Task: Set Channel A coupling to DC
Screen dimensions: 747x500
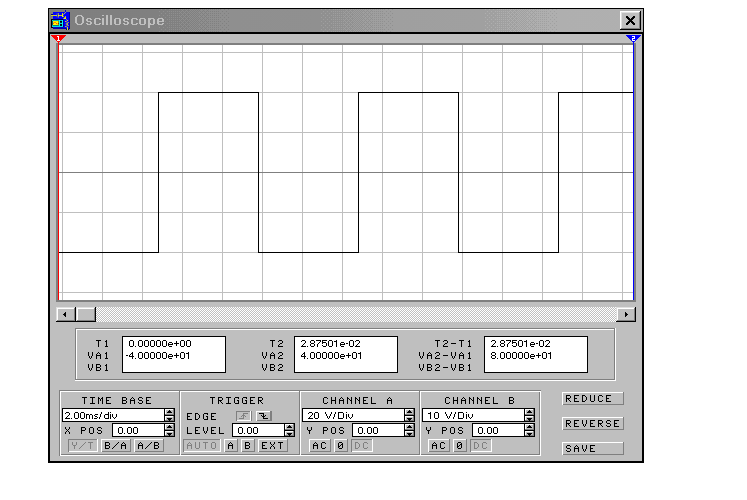Action: tap(362, 446)
